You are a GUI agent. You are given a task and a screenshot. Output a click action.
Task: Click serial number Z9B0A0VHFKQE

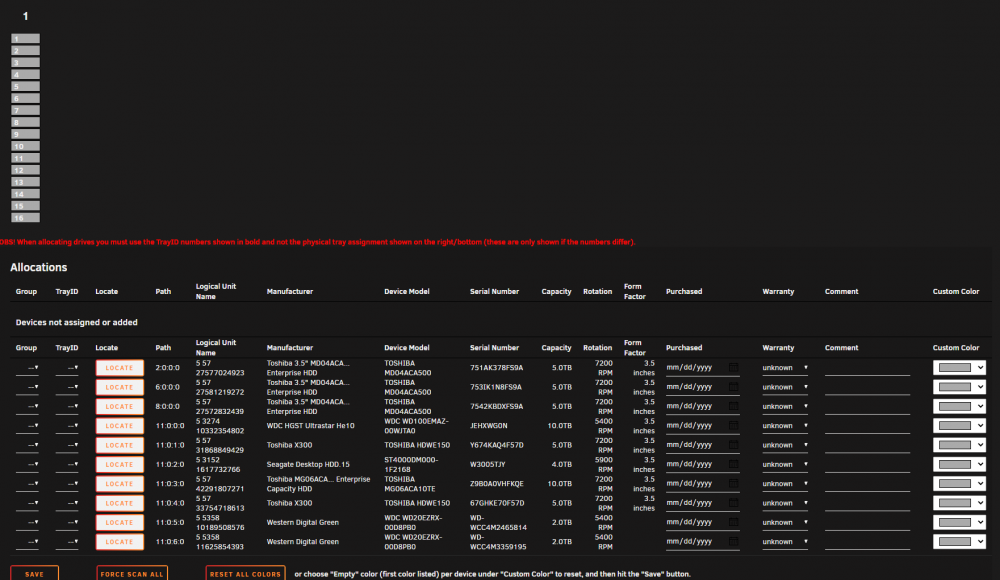click(496, 484)
